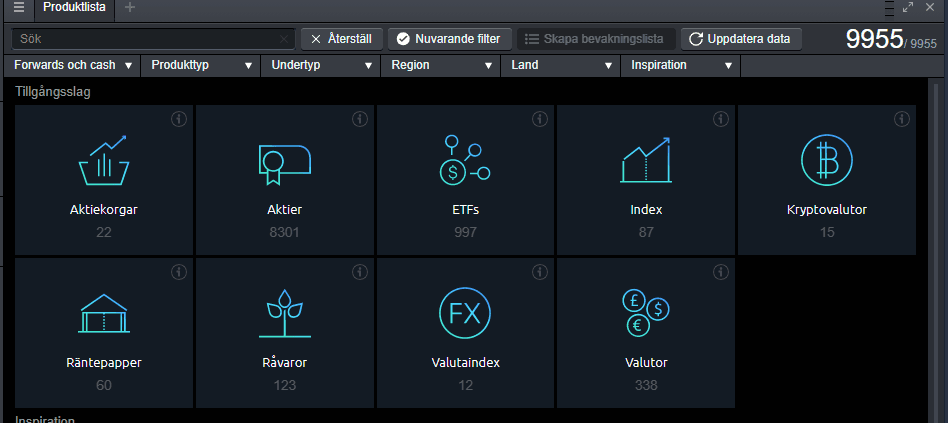Screen dimensions: 948x423
Task: Select the Valutor currency coins icon
Action: pyautogui.click(x=646, y=313)
